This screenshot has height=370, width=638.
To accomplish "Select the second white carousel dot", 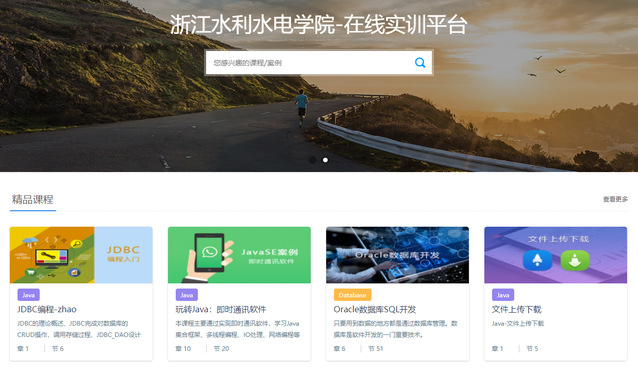I will [326, 160].
